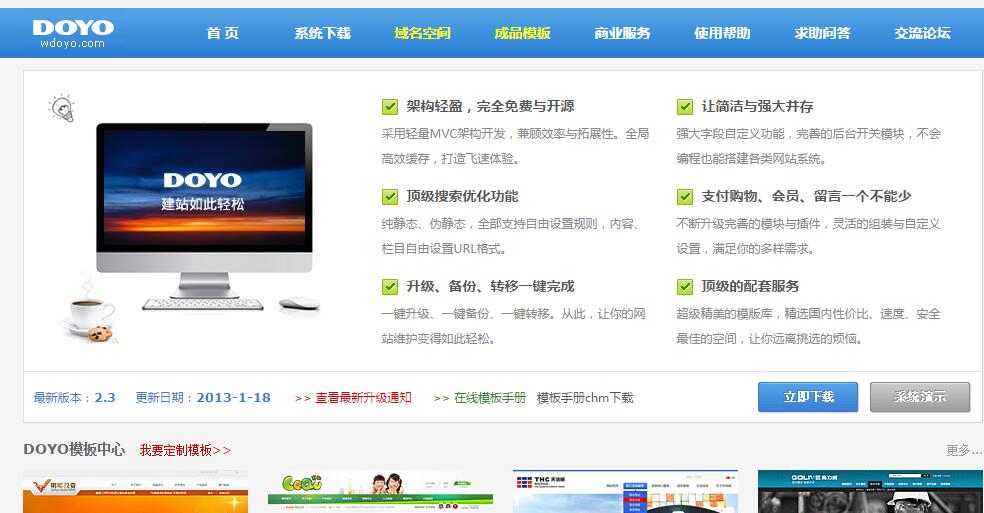984x513 pixels.
Task: Click the description 不断升级完善的模块与插件 paragraph
Action: pos(808,236)
